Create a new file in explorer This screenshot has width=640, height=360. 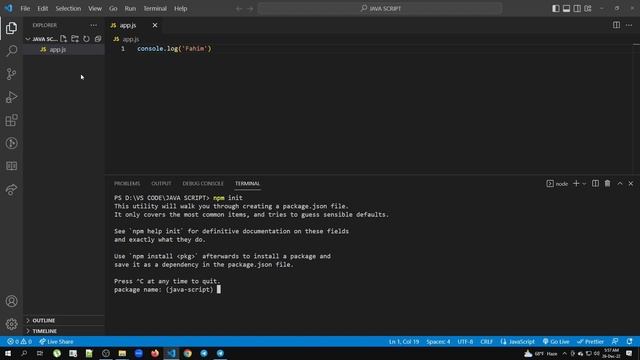coord(63,39)
